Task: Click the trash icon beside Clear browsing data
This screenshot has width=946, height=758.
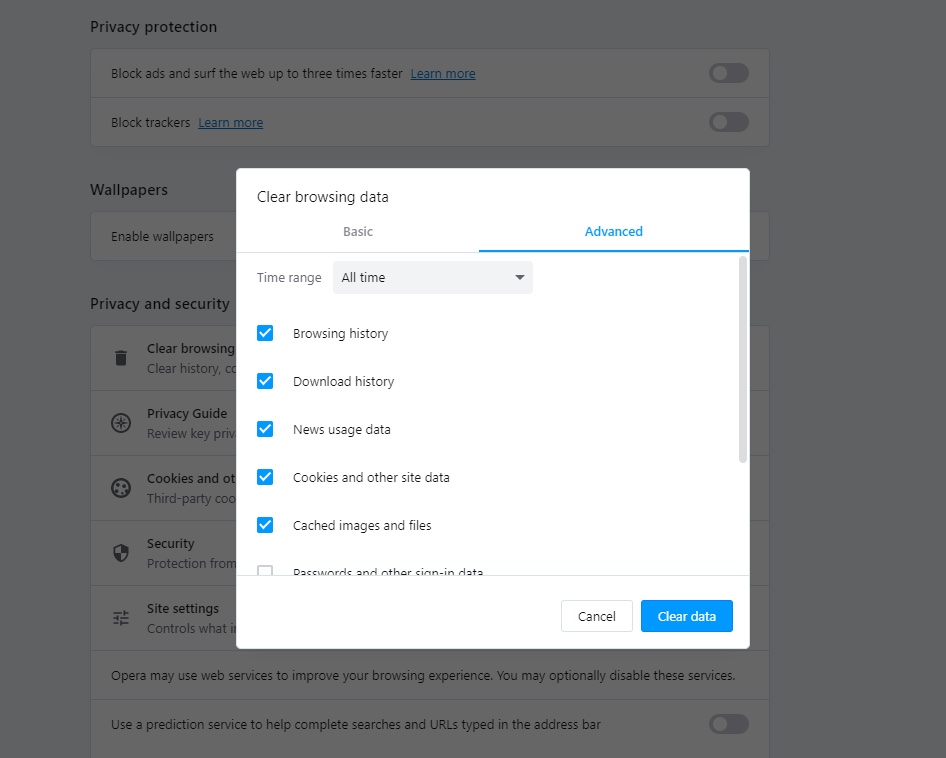Action: tap(121, 358)
